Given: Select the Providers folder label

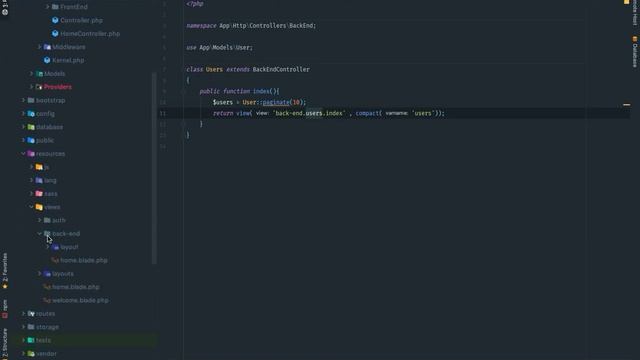Looking at the screenshot, I should [x=58, y=87].
